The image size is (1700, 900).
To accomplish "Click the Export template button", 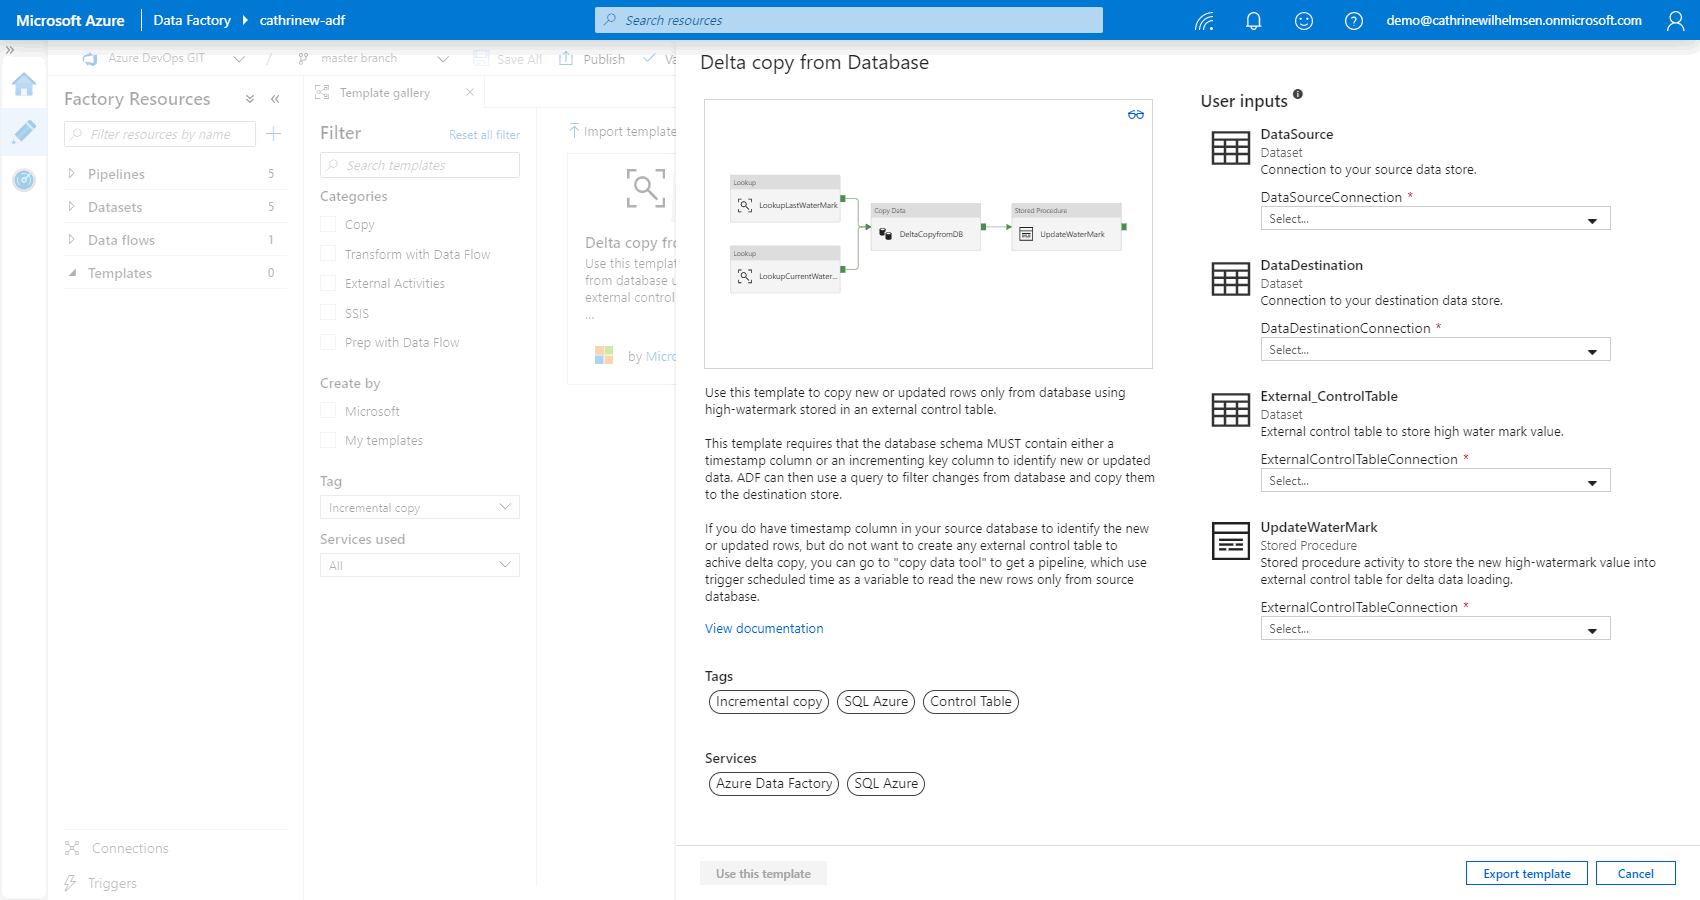I will (1526, 873).
